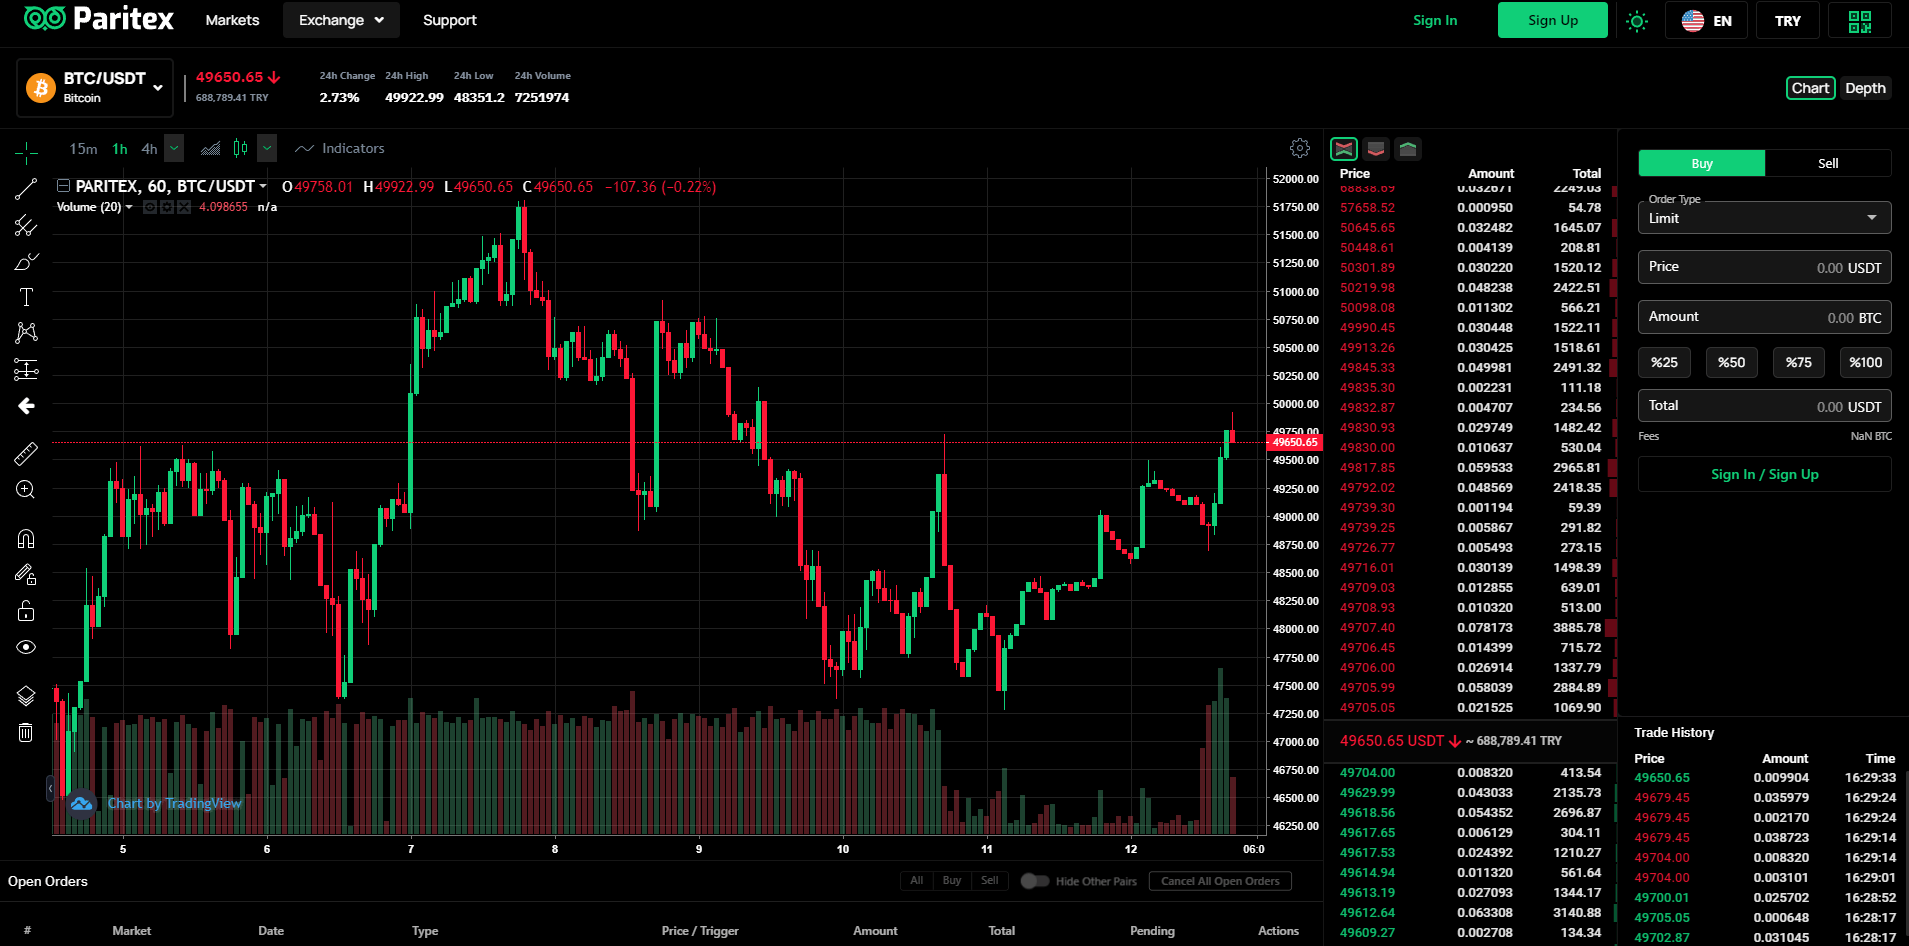Toggle Hide Other Pairs switch
The height and width of the screenshot is (946, 1909).
(1035, 881)
